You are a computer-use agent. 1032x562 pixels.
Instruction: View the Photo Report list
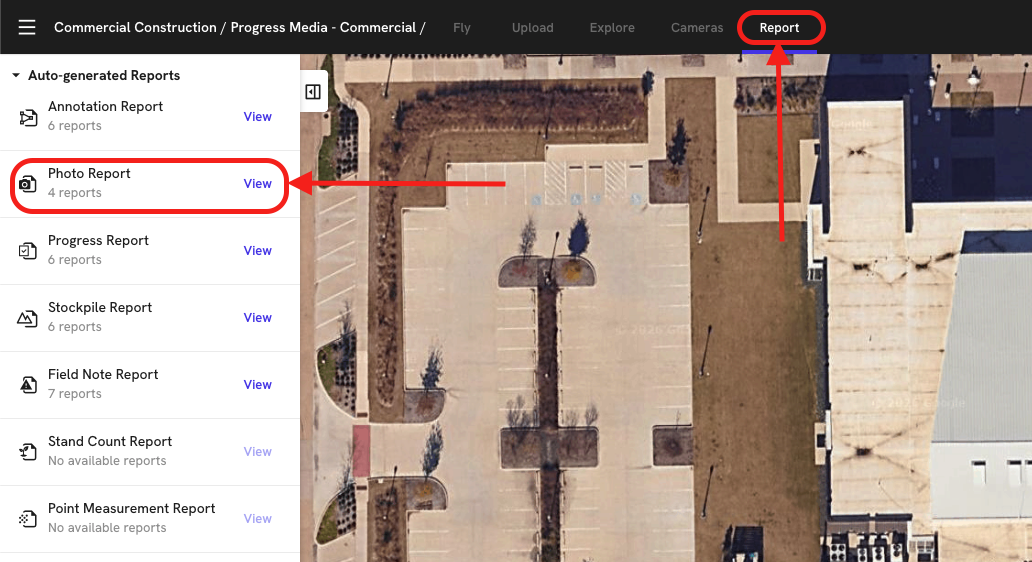(x=257, y=184)
